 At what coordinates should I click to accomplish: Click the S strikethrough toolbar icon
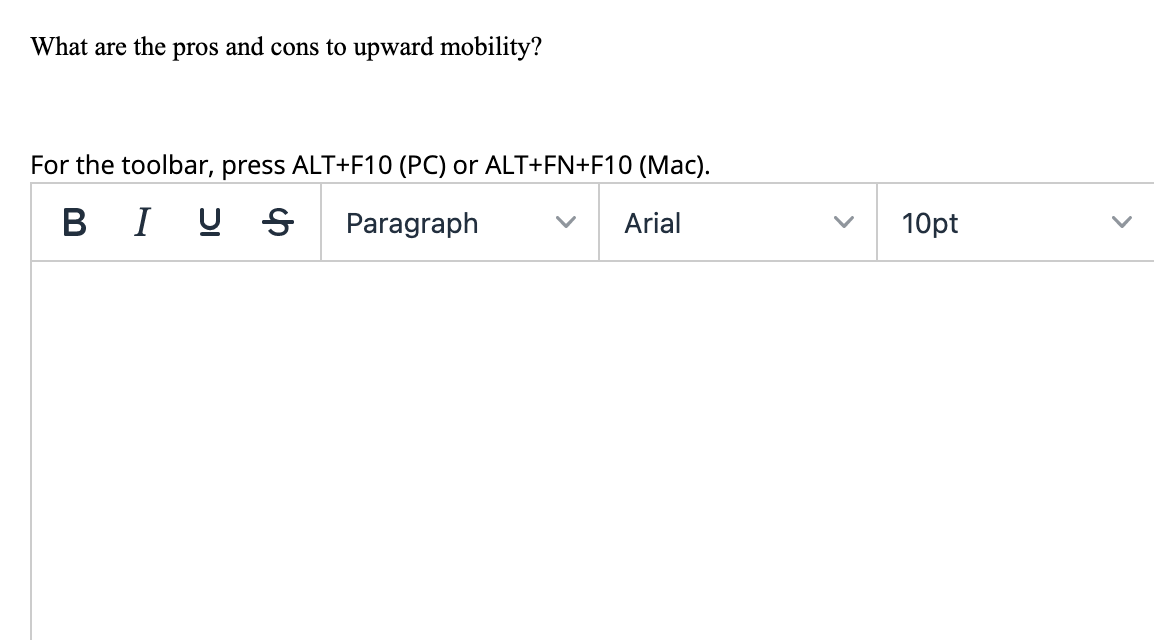(277, 223)
